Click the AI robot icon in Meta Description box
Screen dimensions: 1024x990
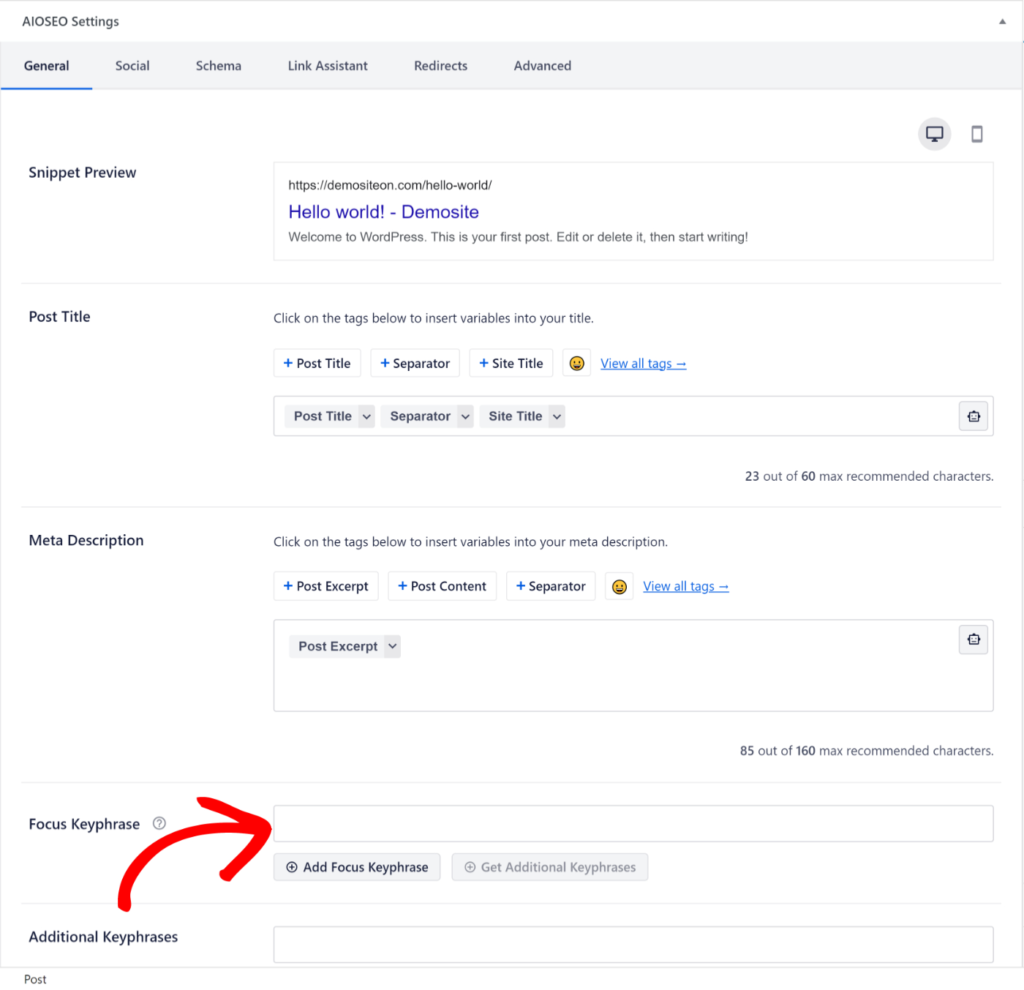973,639
